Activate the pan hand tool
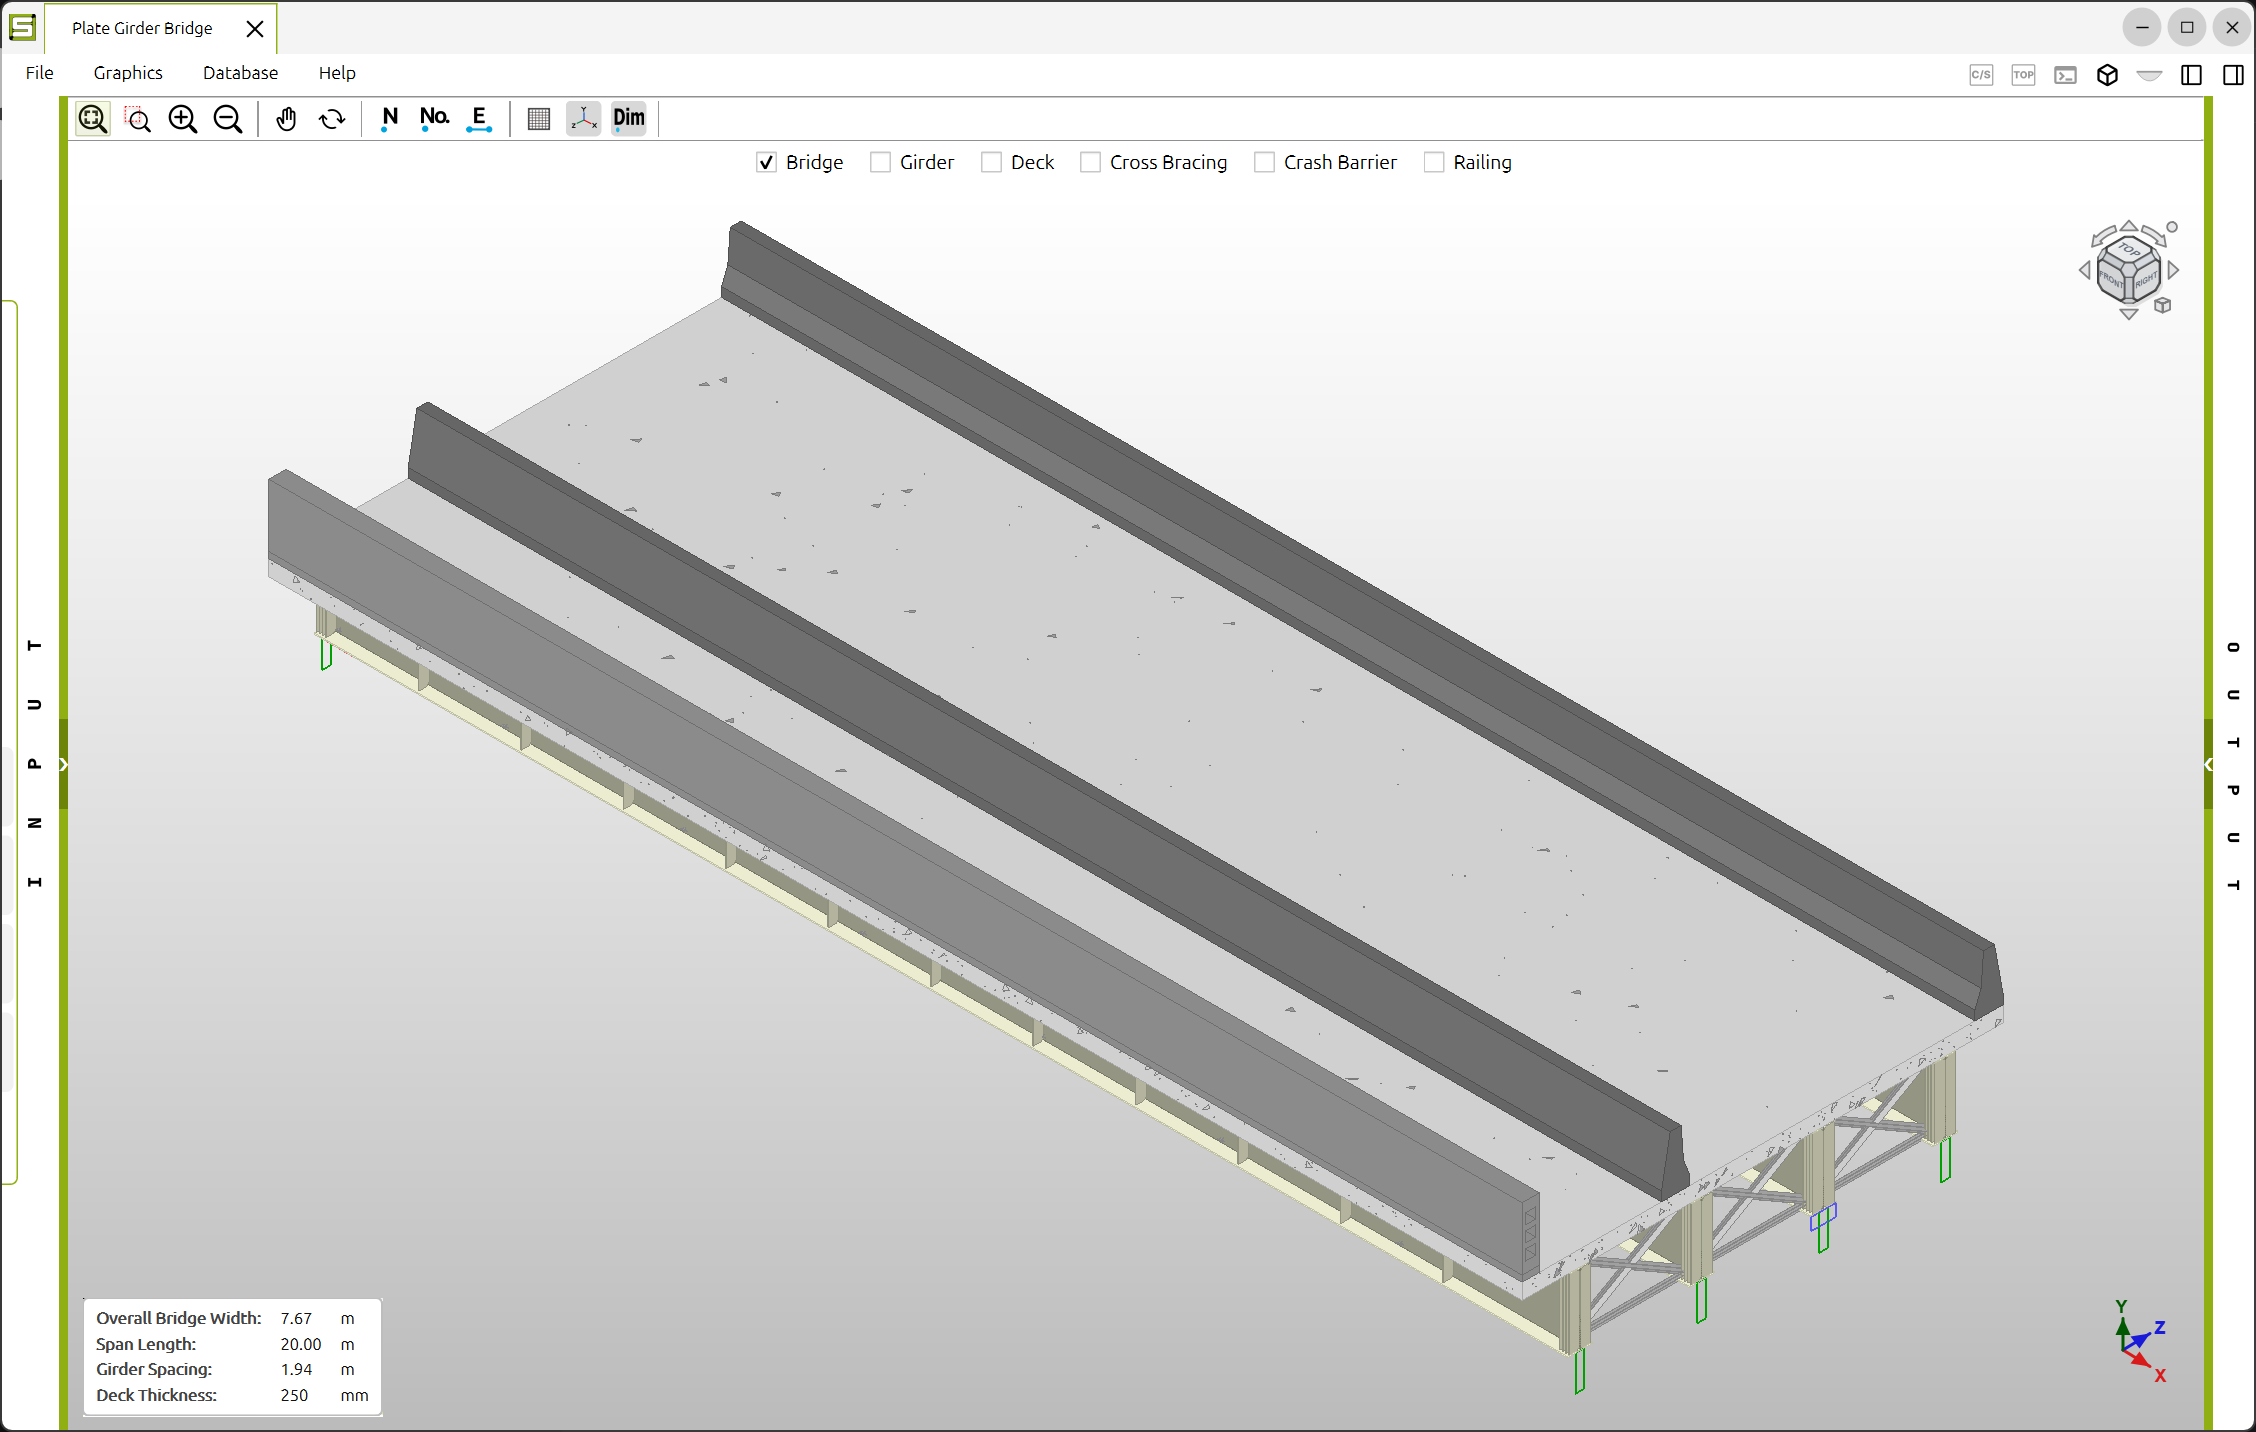 tap(287, 119)
